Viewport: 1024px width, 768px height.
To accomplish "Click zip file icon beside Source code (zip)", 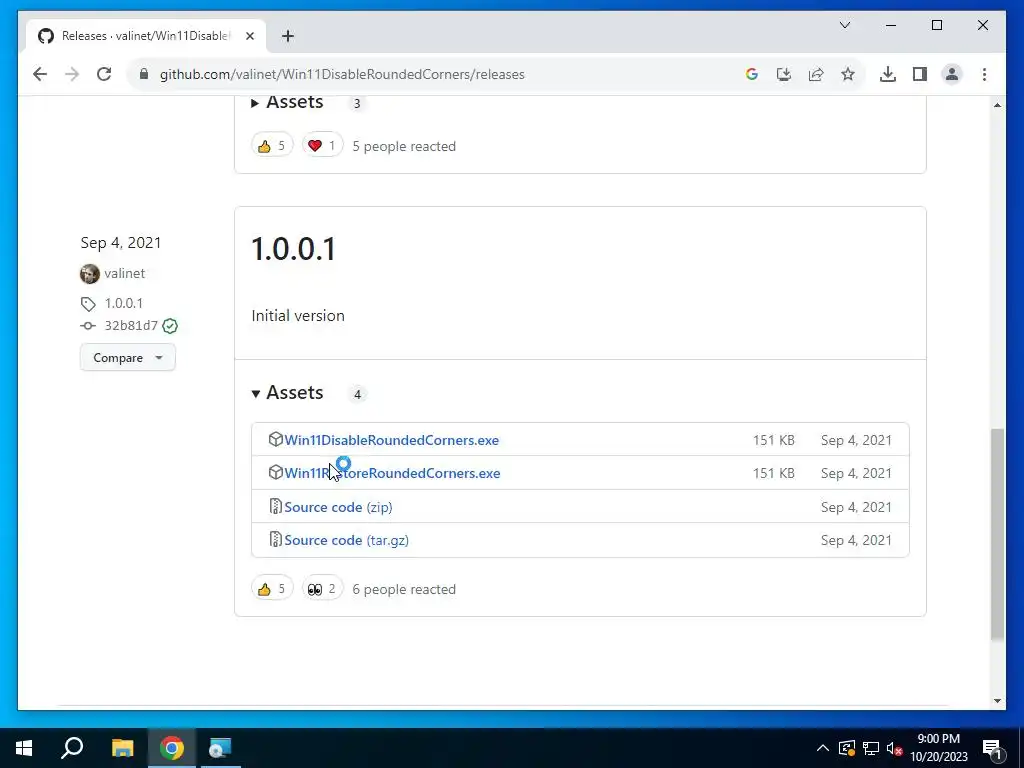I will coord(276,506).
